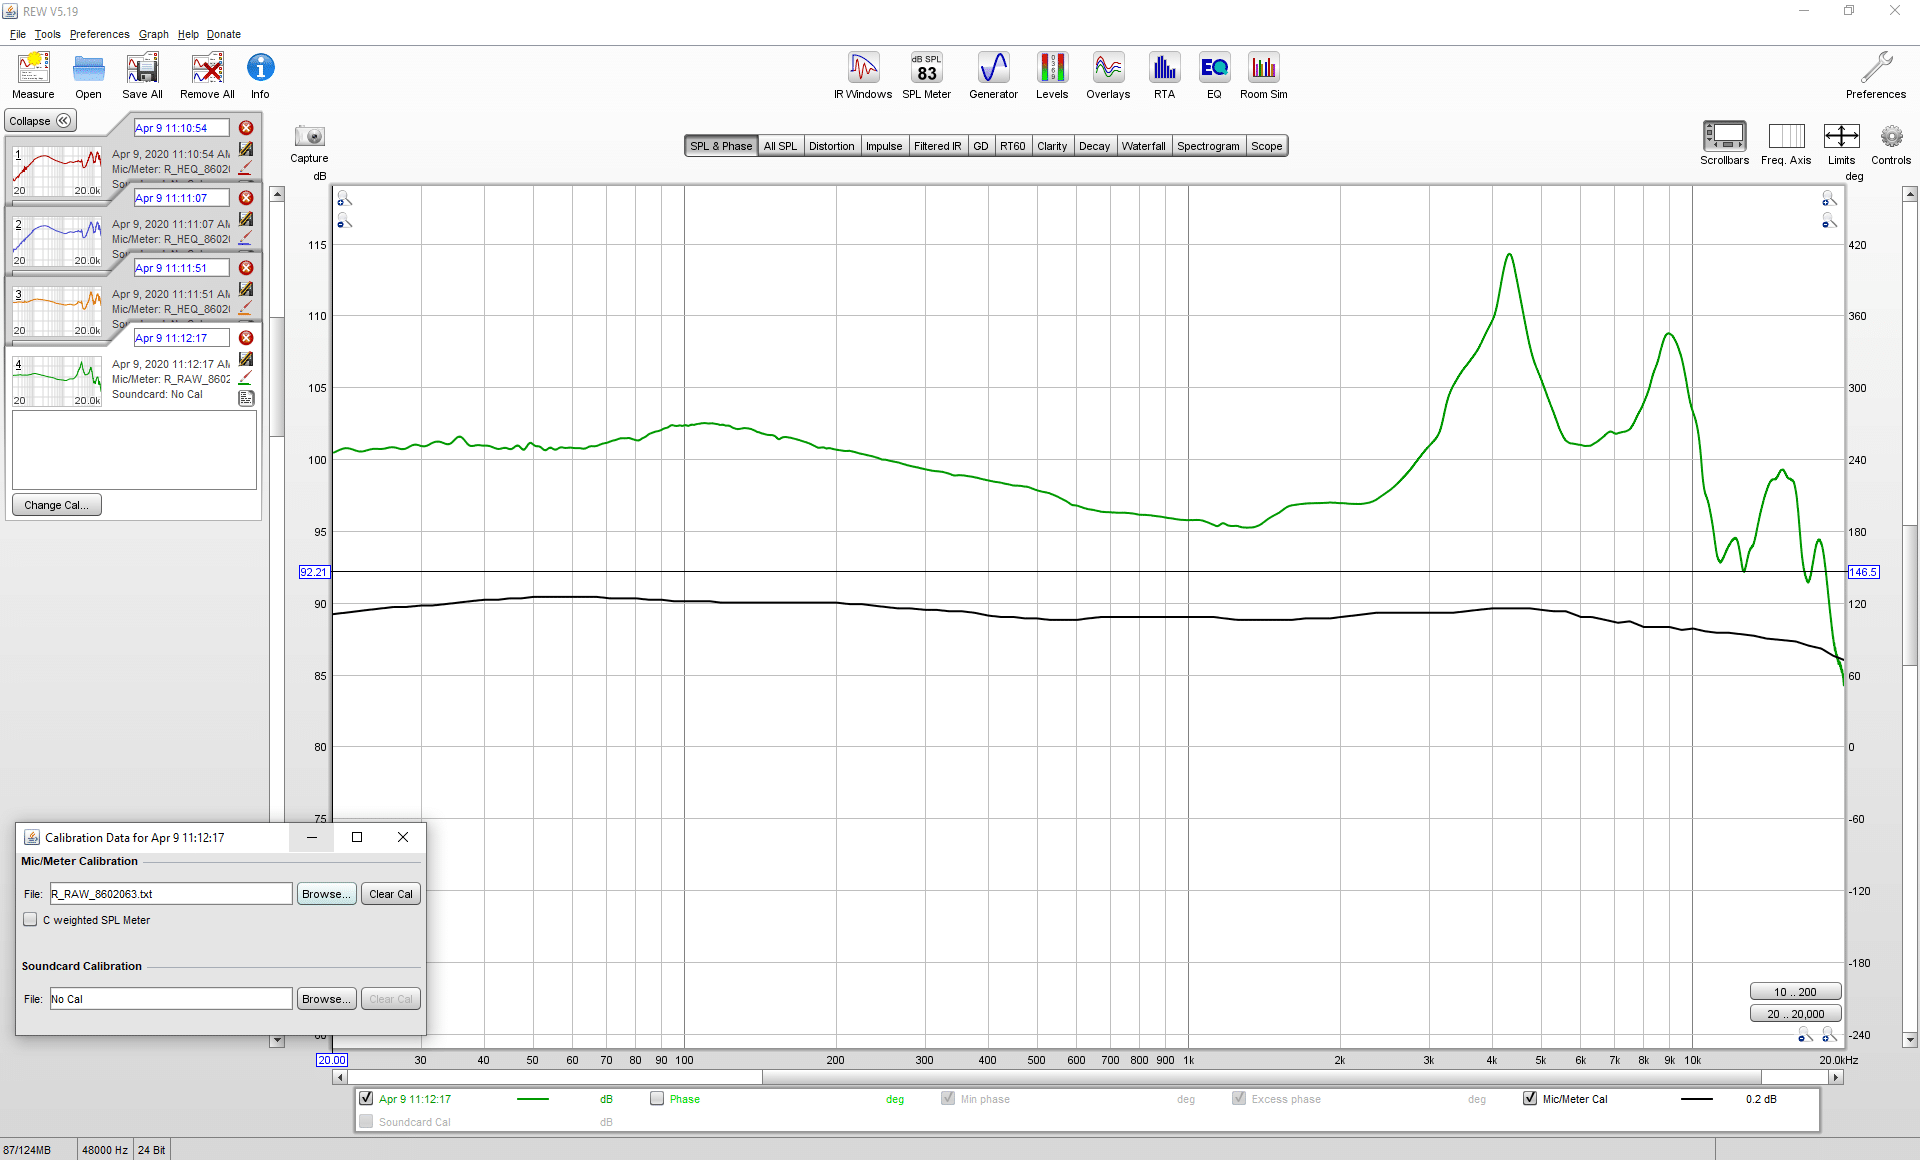
Task: Click the green trace color line in legend
Action: pyautogui.click(x=533, y=1099)
